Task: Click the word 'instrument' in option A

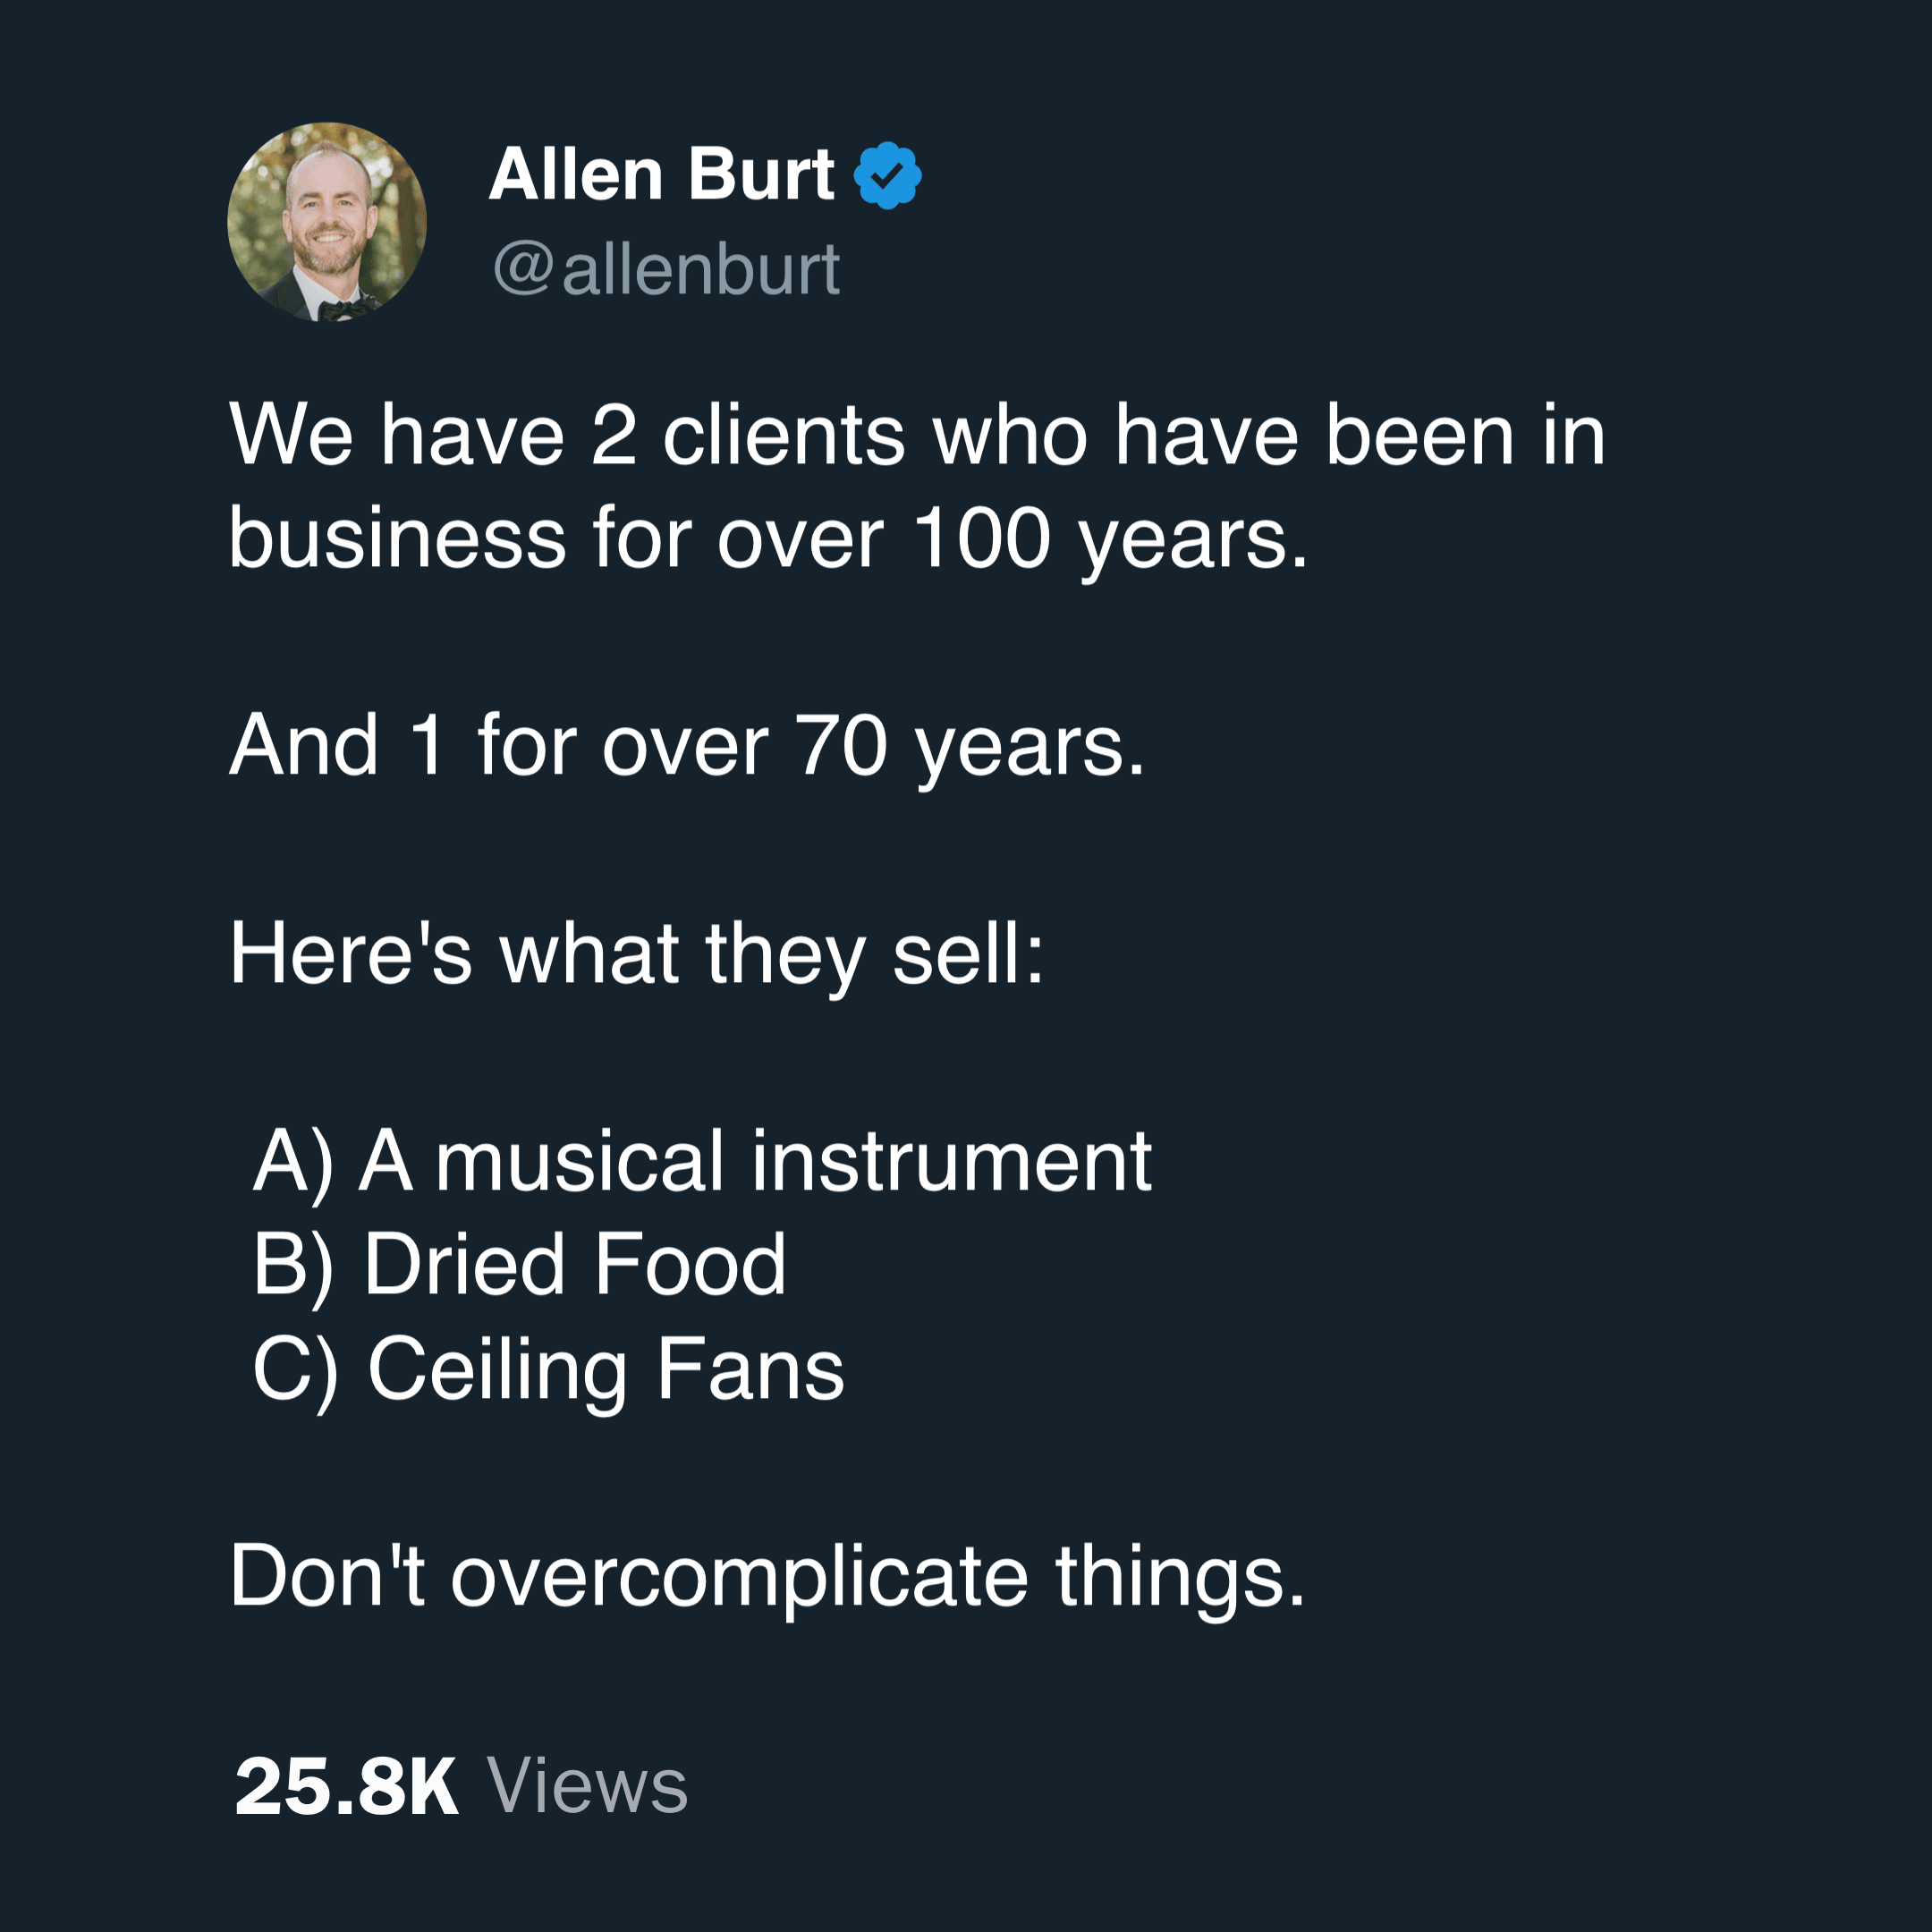Action: tap(952, 1162)
